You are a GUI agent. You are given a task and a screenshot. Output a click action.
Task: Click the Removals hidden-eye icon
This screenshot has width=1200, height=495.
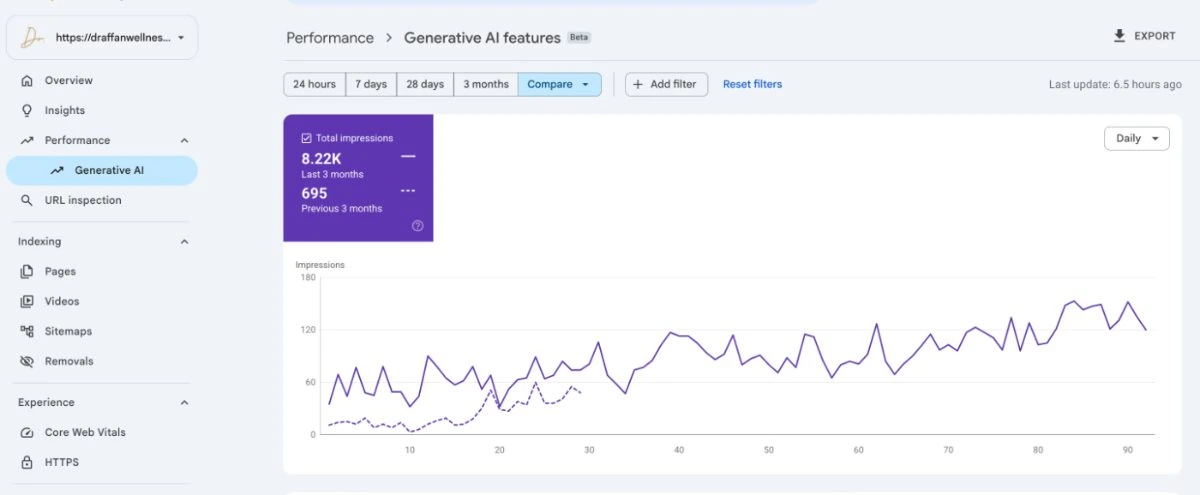(27, 362)
